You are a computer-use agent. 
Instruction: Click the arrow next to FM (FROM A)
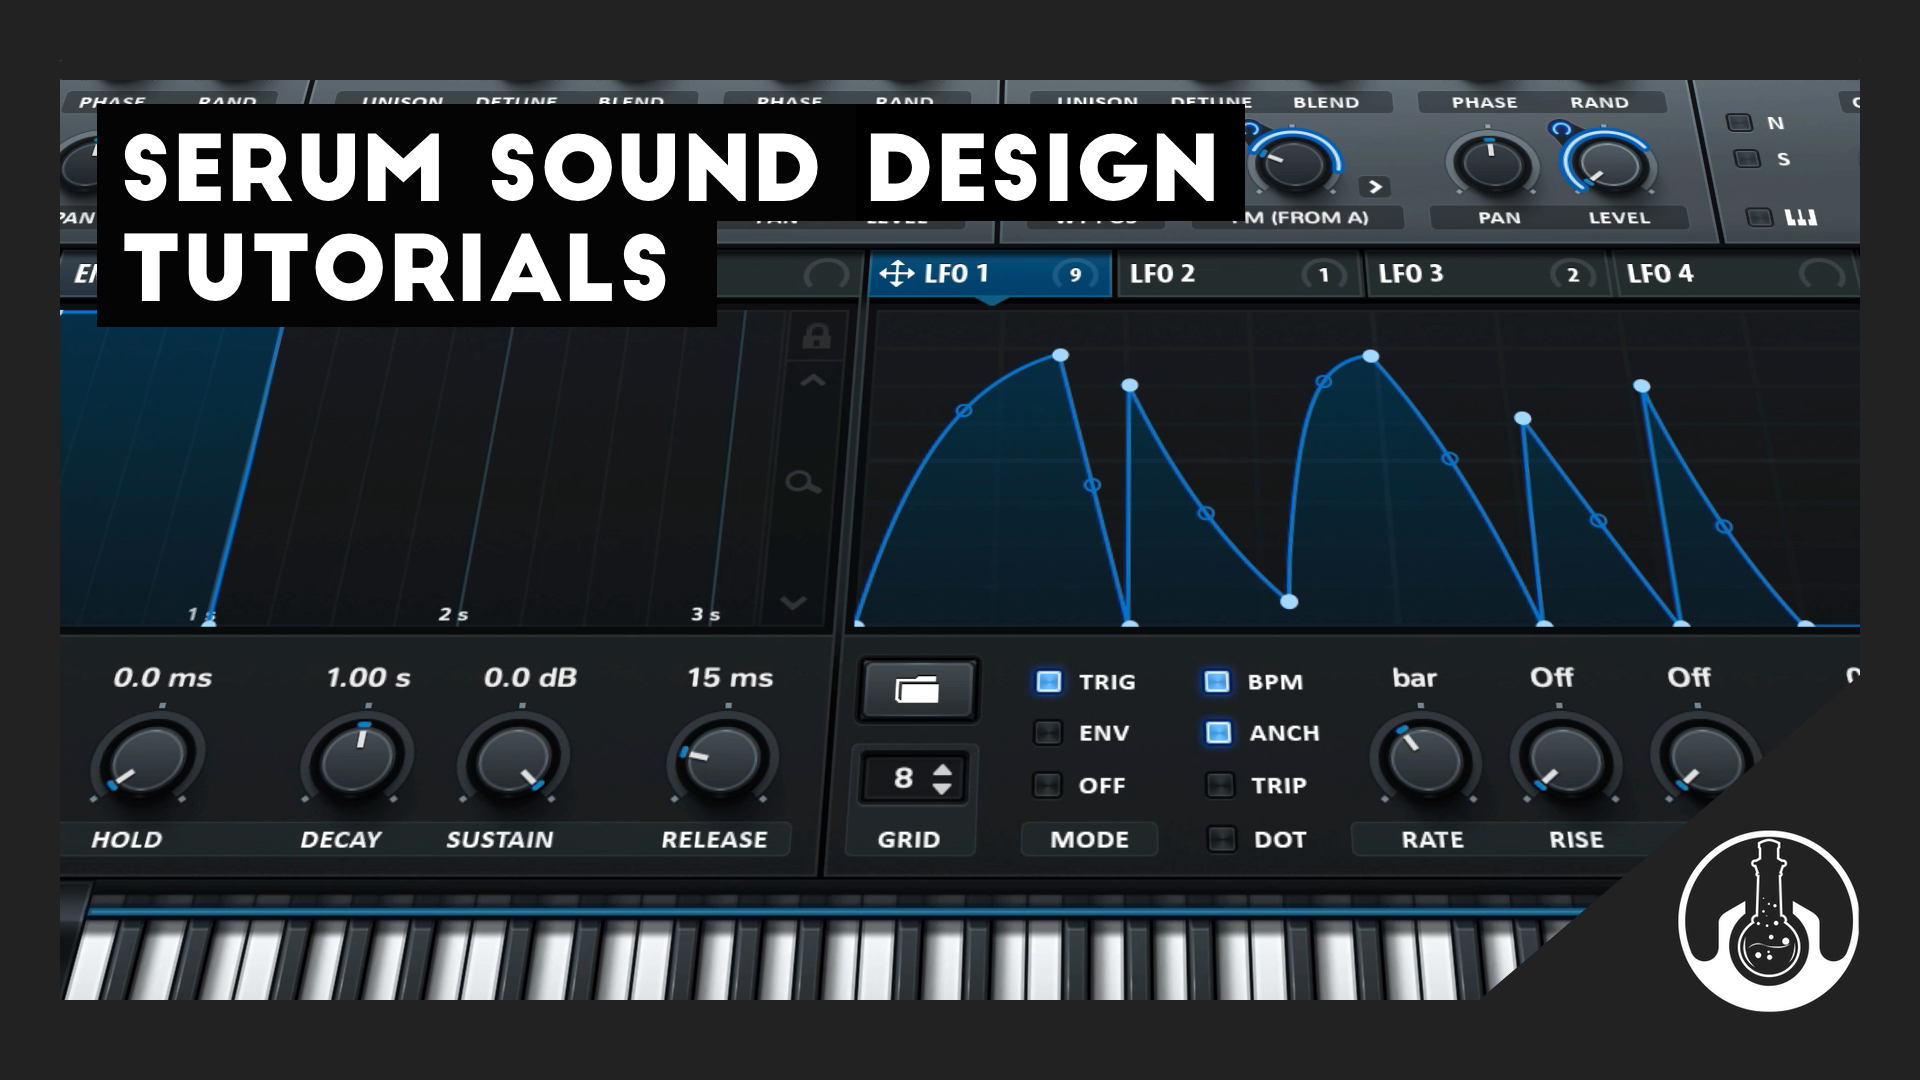click(1377, 185)
